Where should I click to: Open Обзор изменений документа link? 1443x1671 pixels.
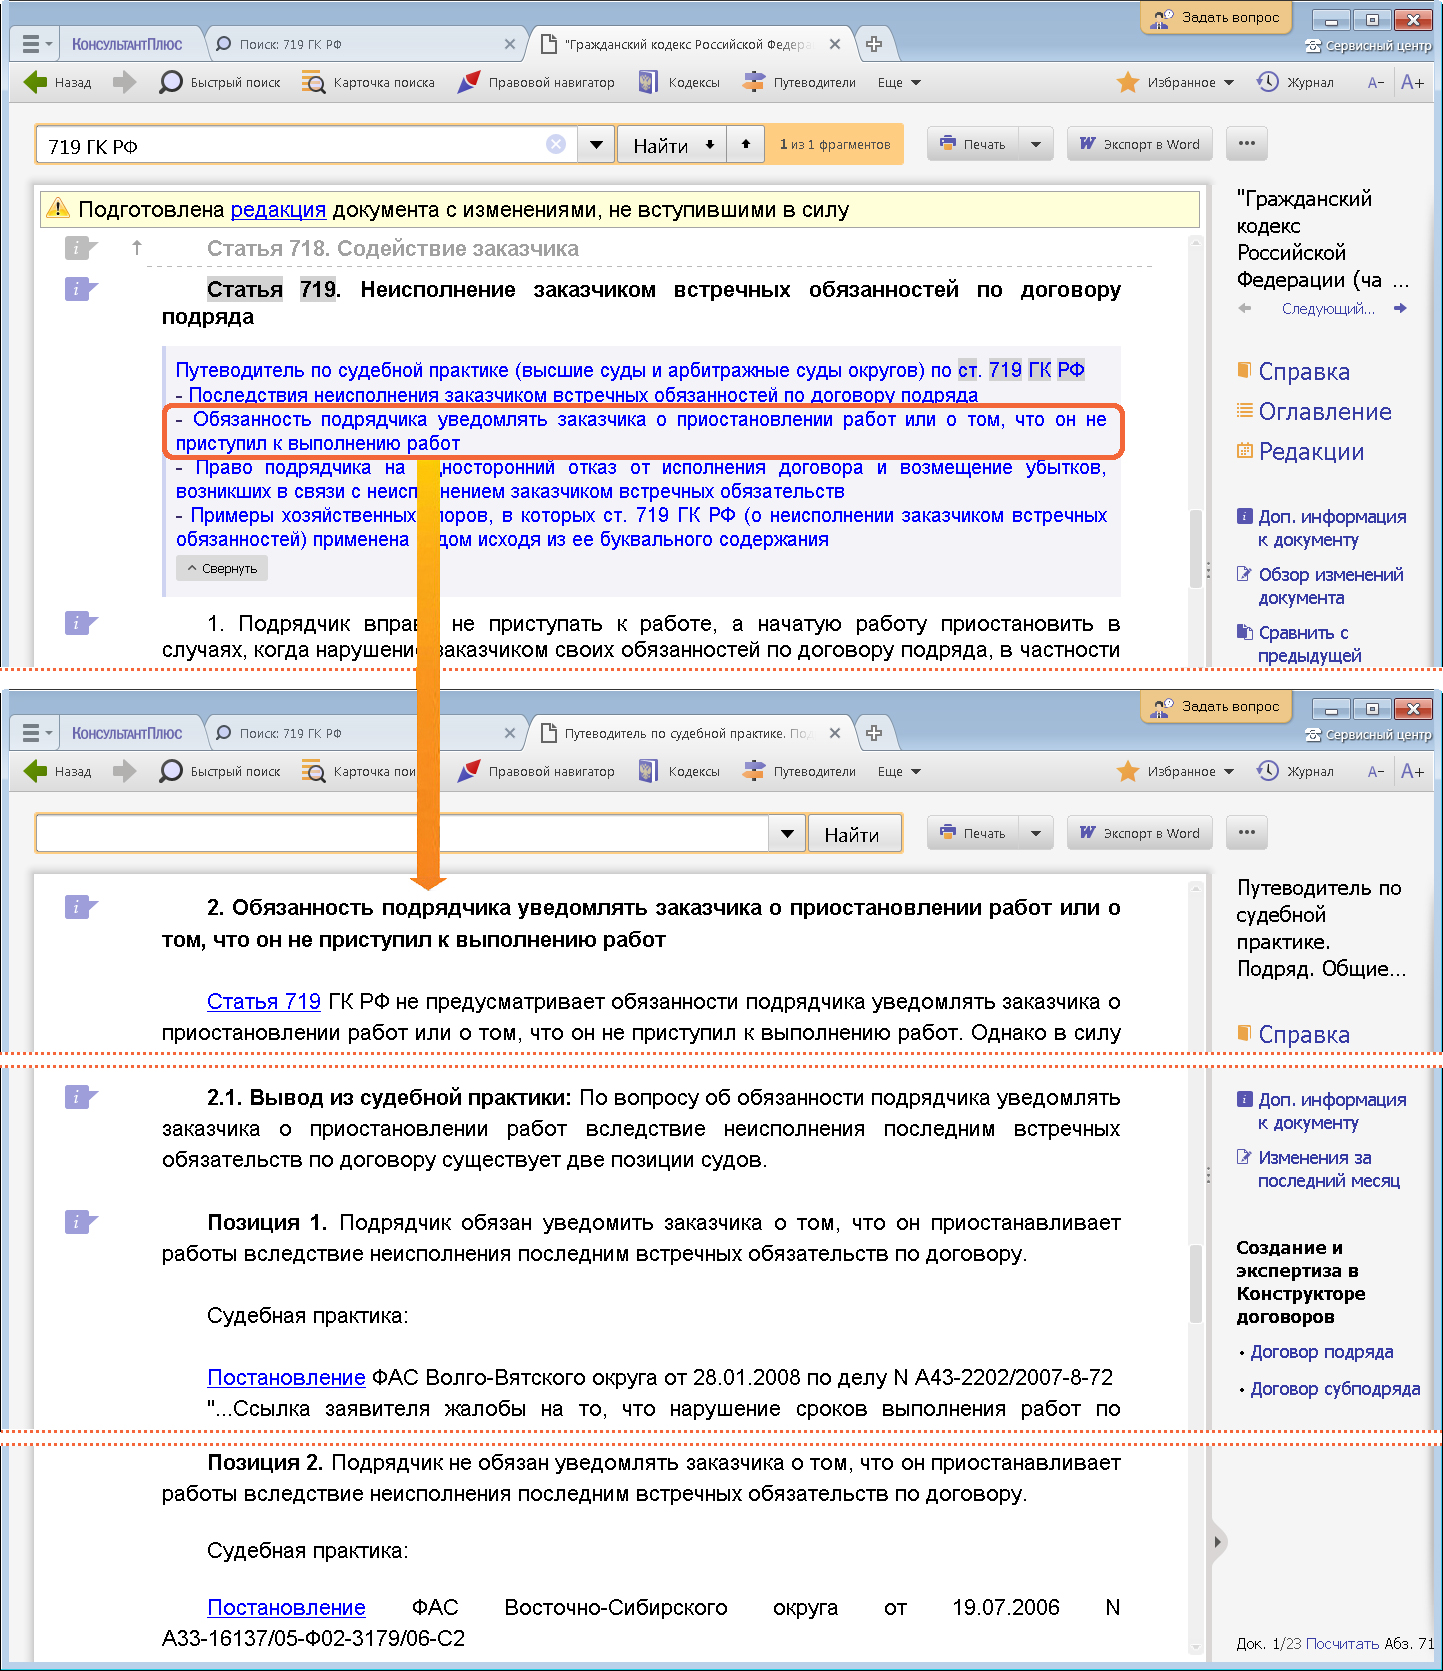tap(1320, 586)
